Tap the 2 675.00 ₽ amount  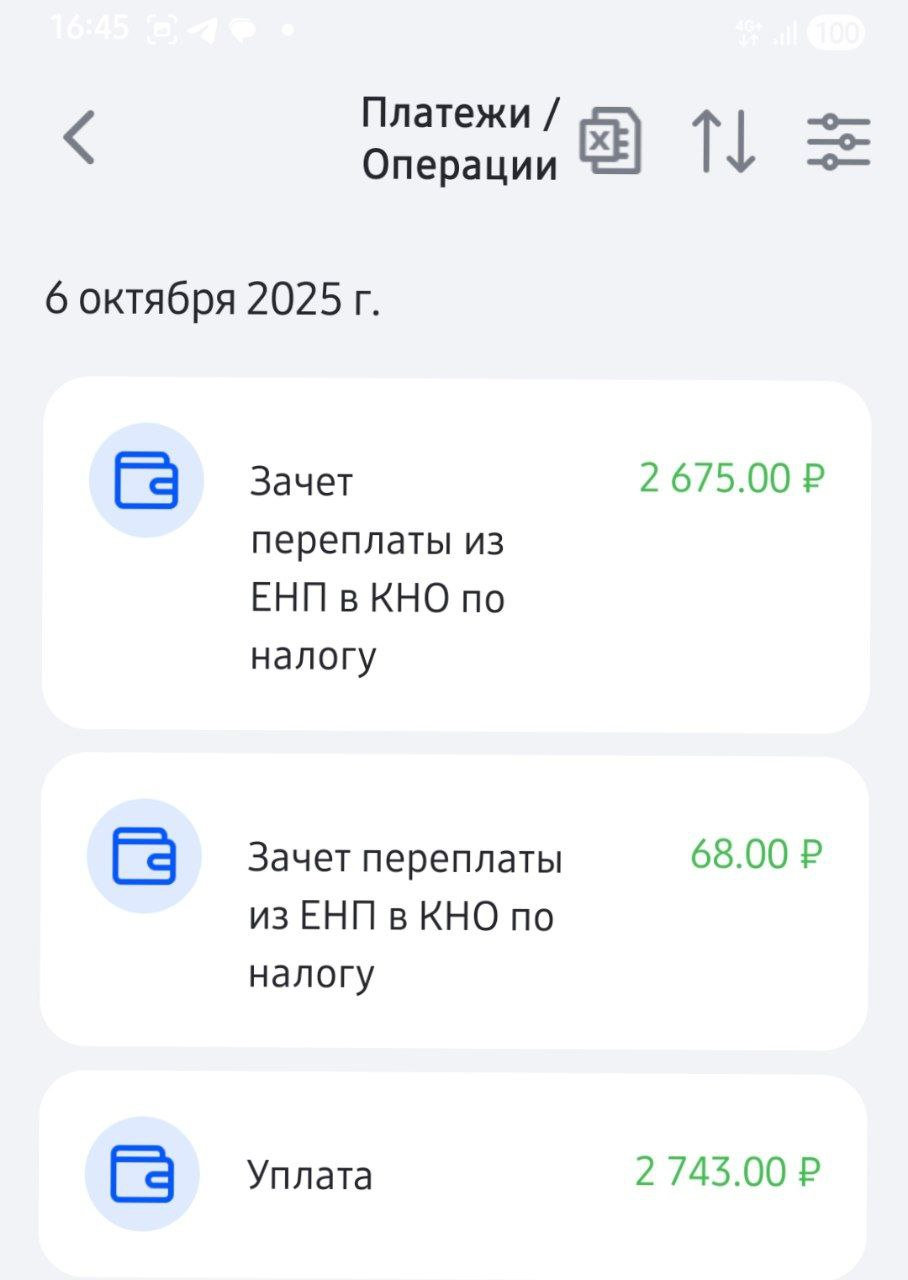pyautogui.click(x=731, y=479)
